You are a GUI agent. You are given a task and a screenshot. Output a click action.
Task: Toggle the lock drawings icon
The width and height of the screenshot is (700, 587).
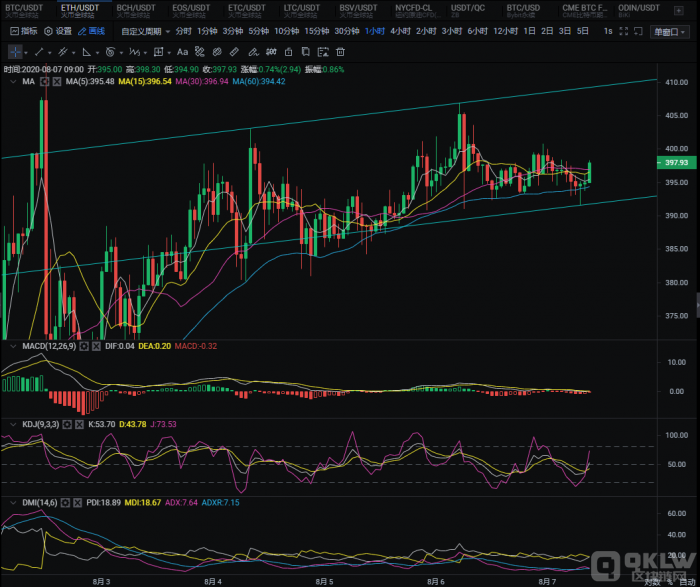click(288, 52)
